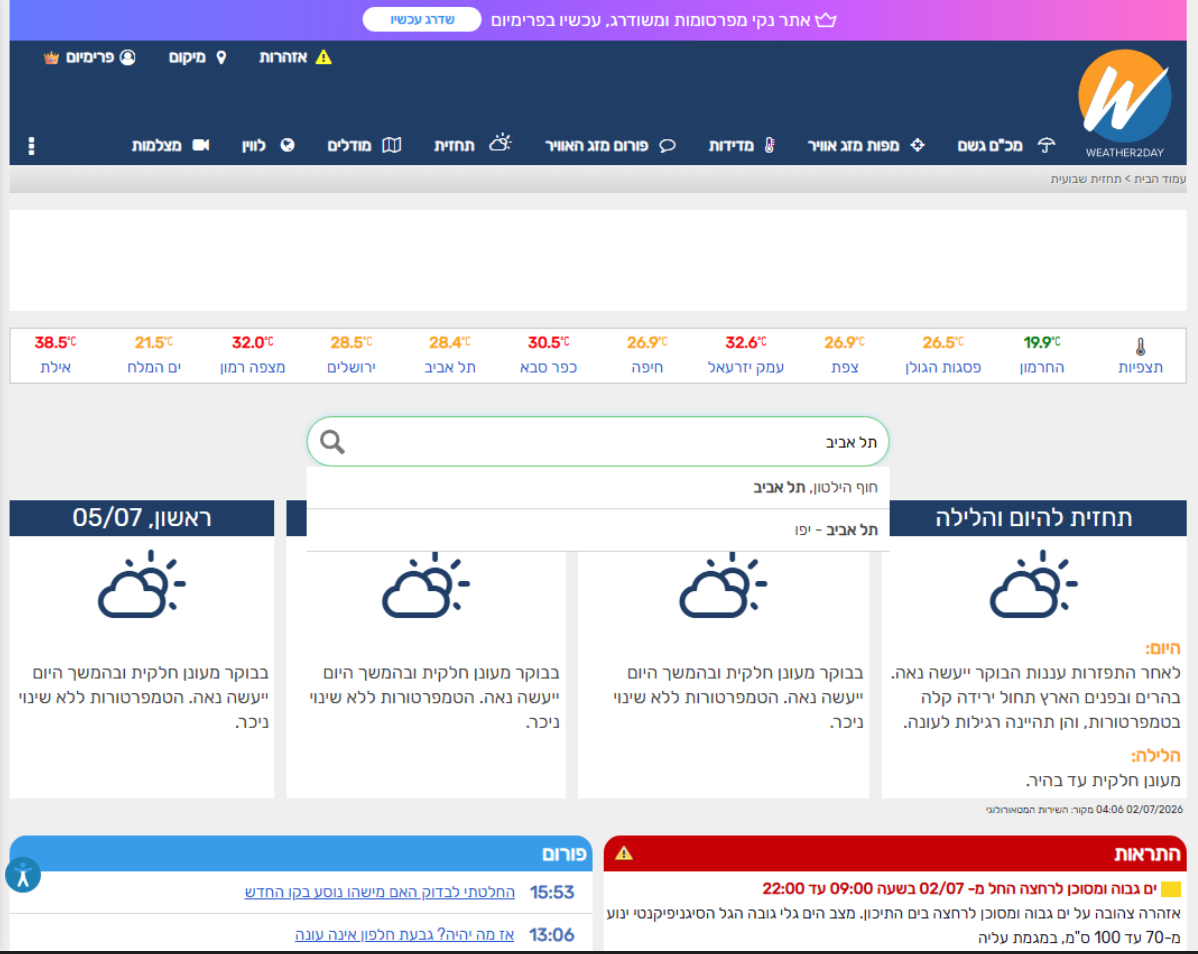The height and width of the screenshot is (954, 1198).
Task: Click the globe satellite icon
Action: click(287, 145)
